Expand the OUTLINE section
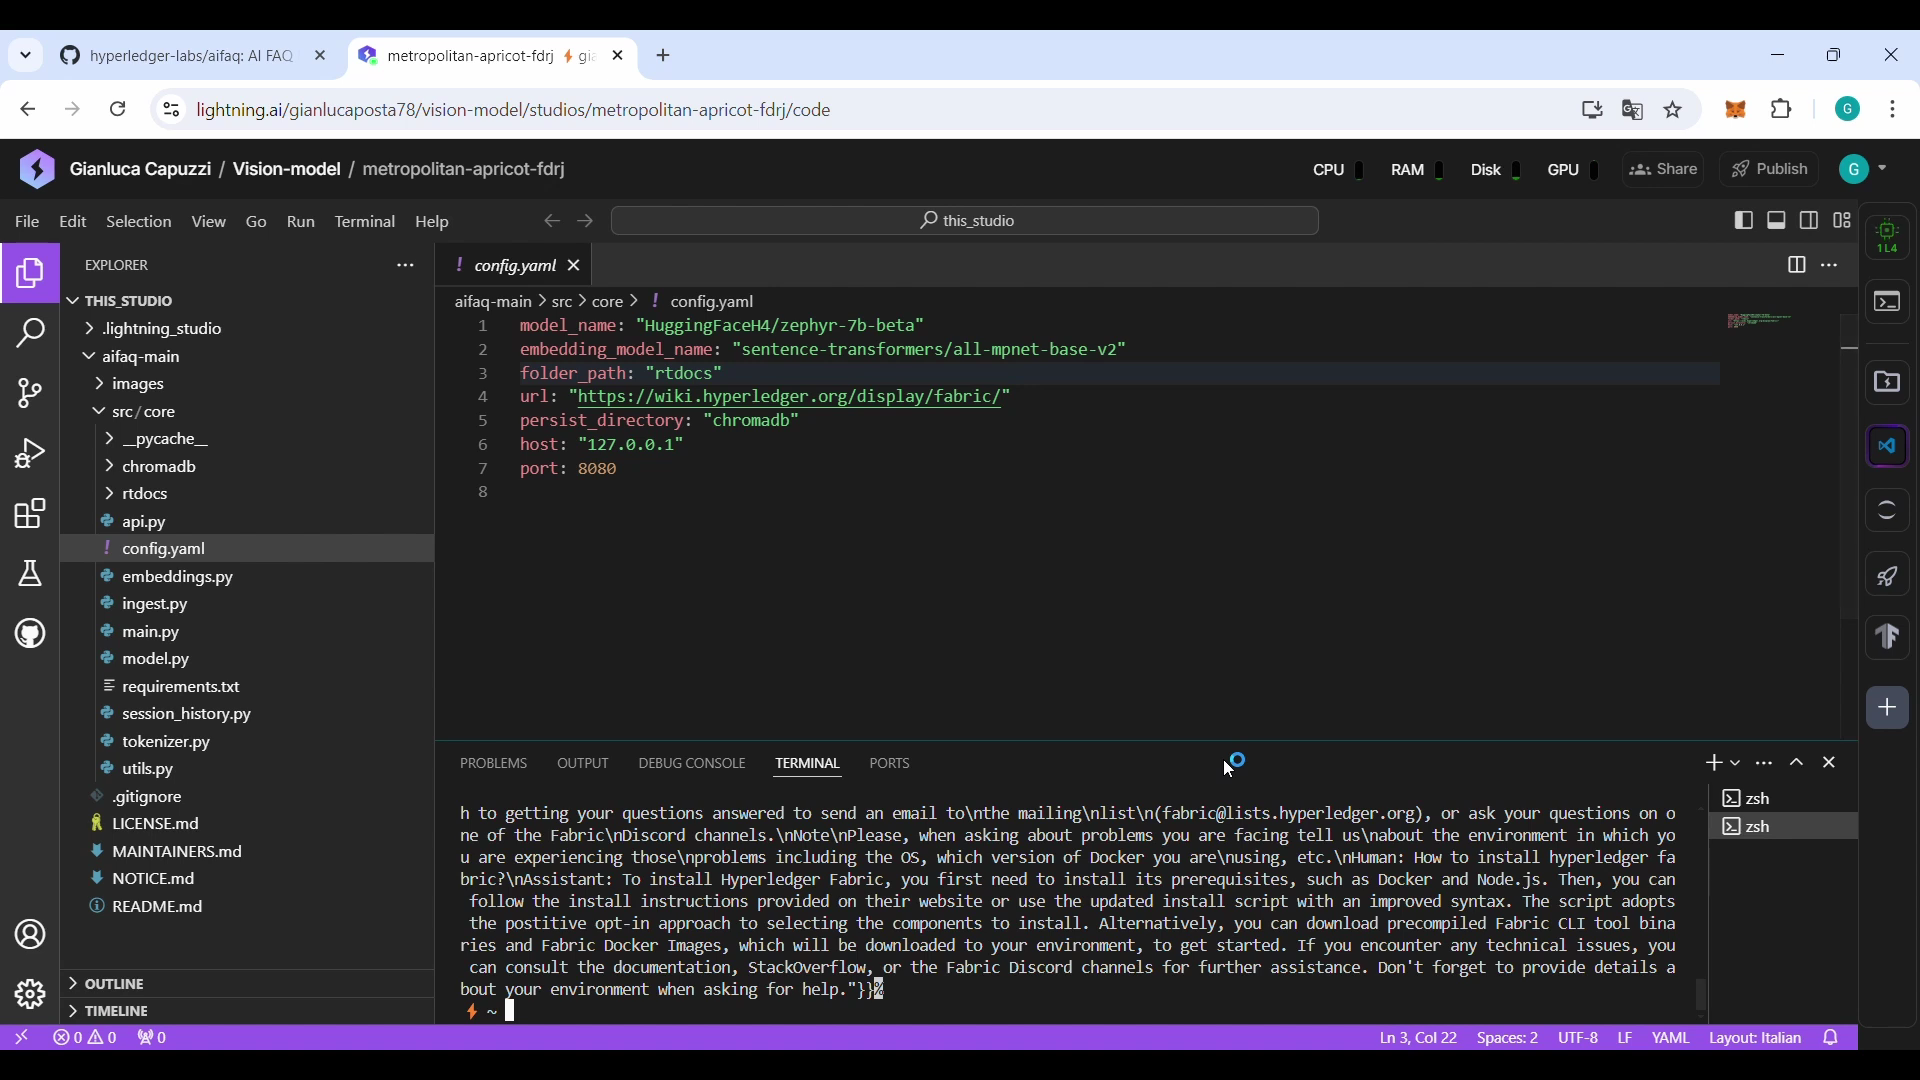 tap(115, 984)
